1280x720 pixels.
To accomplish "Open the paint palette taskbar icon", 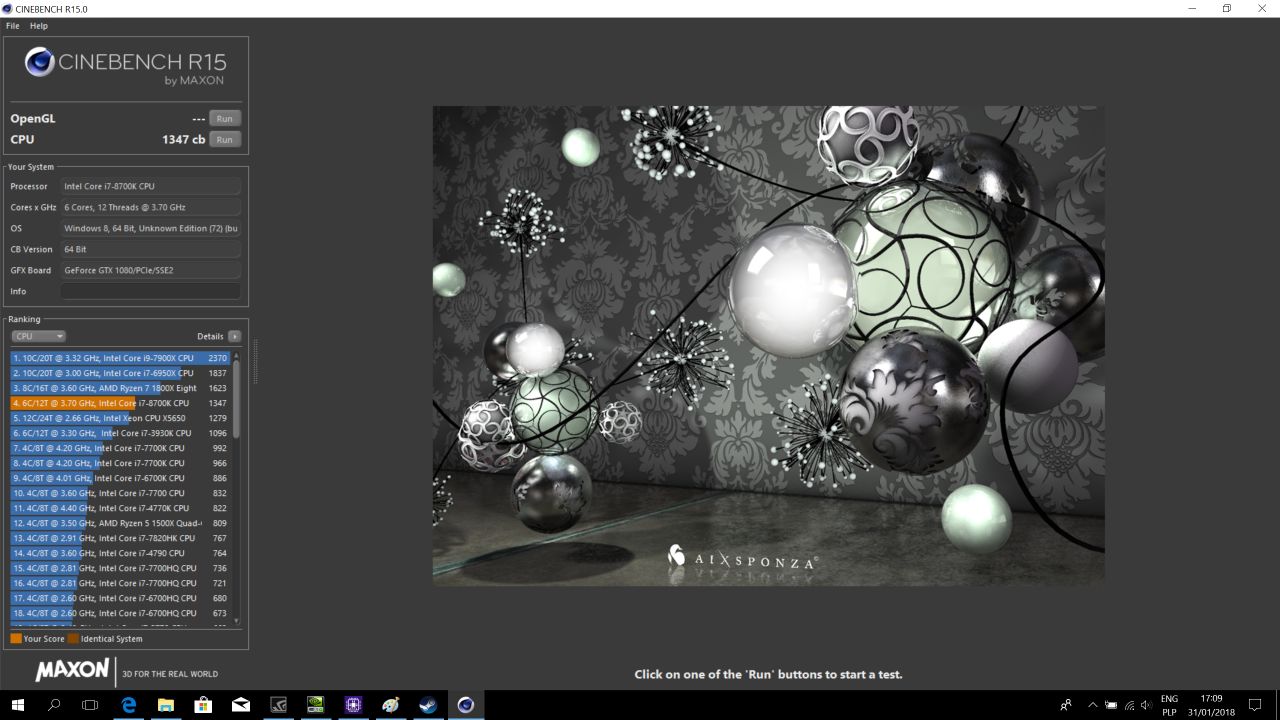I will pyautogui.click(x=390, y=705).
